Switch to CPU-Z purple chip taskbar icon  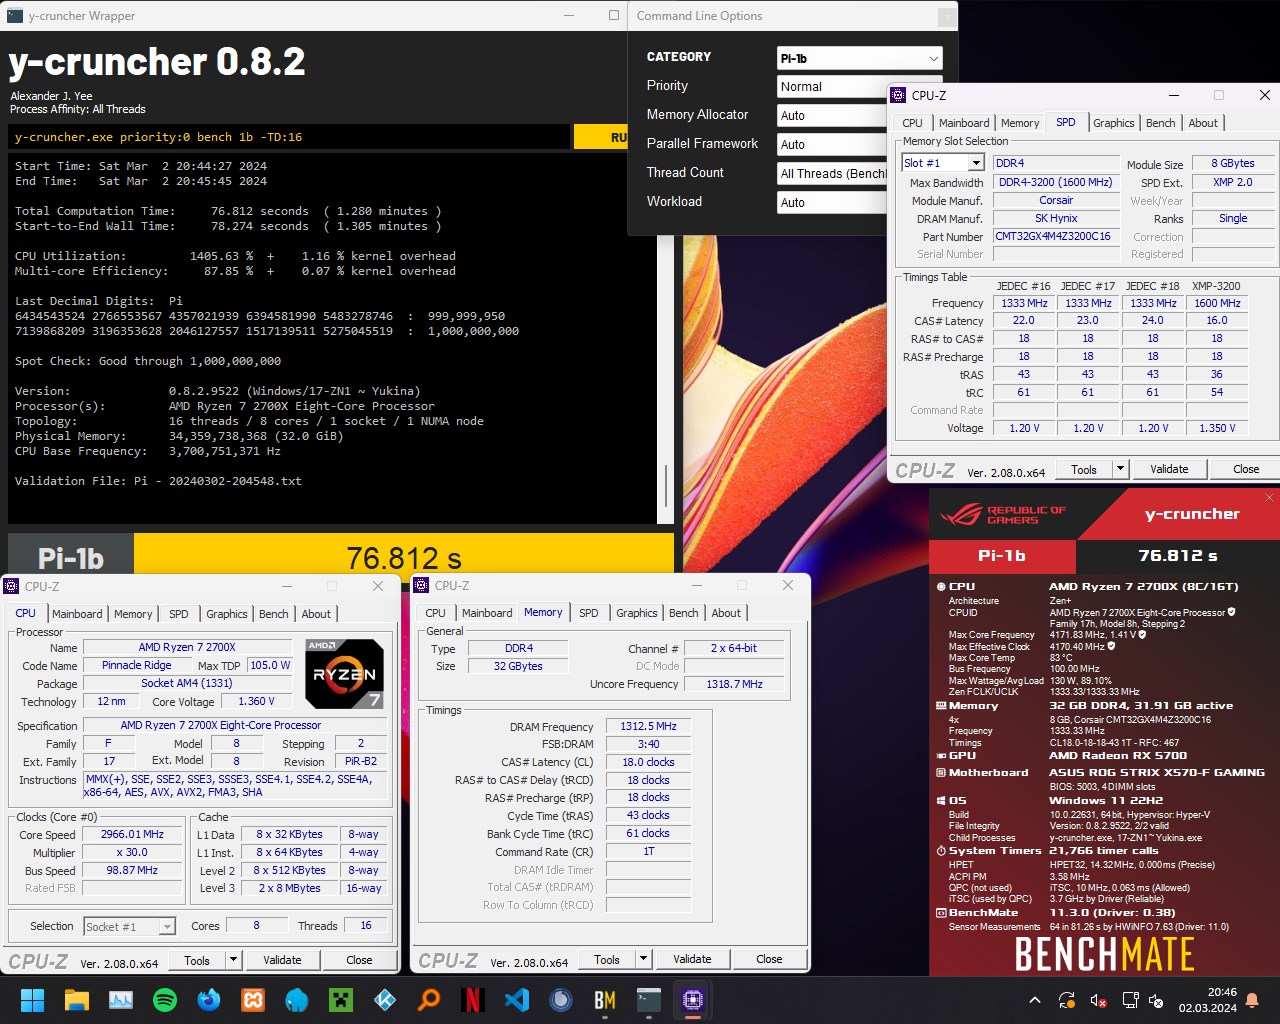pyautogui.click(x=693, y=999)
